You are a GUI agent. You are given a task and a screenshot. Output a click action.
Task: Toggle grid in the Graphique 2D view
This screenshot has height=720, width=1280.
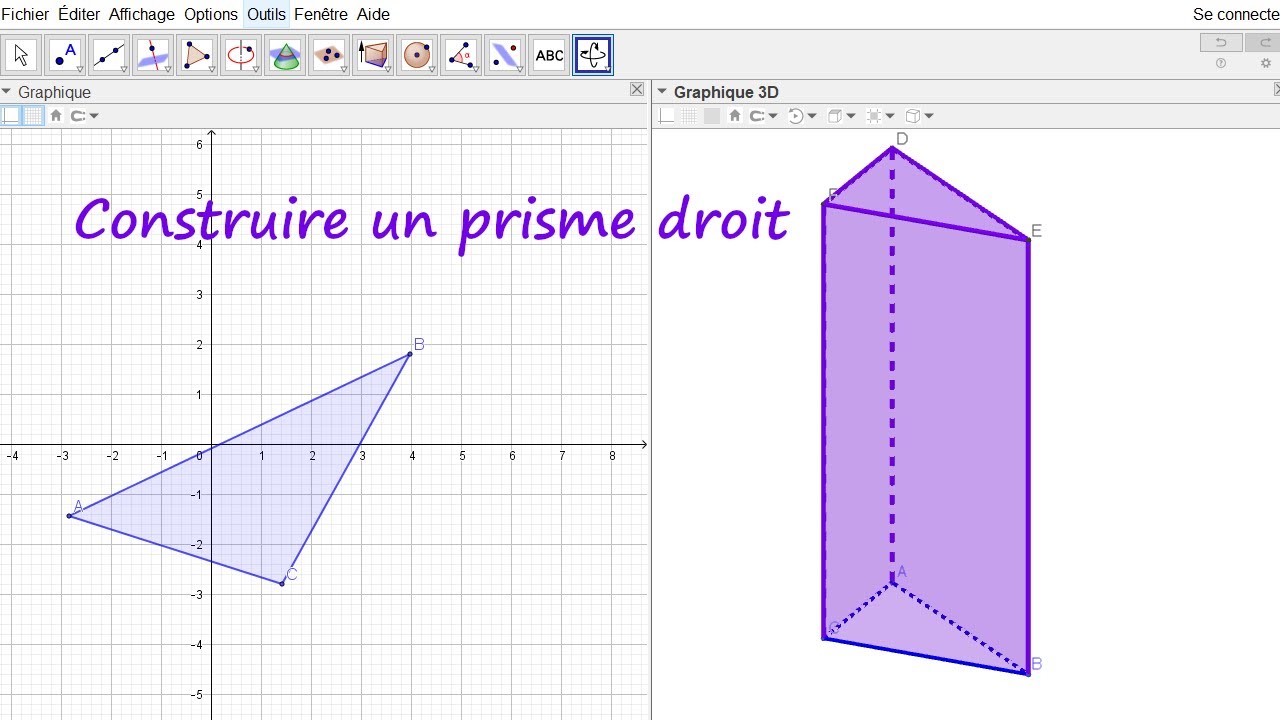[33, 116]
